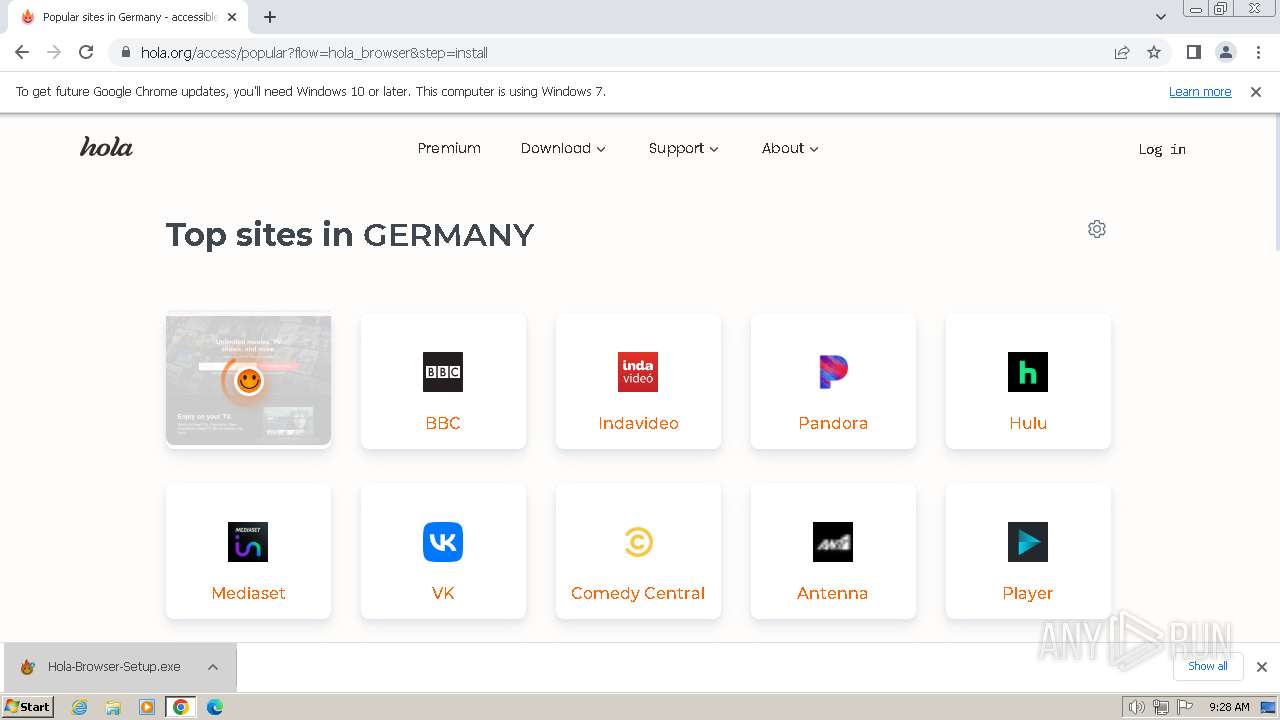
Task: Click the Comedy Central label
Action: [638, 593]
